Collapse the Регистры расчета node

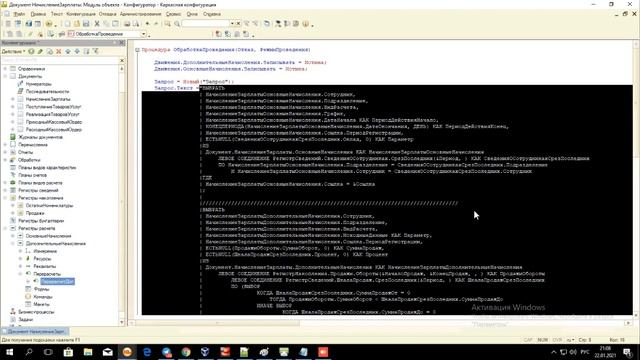click(x=5, y=228)
